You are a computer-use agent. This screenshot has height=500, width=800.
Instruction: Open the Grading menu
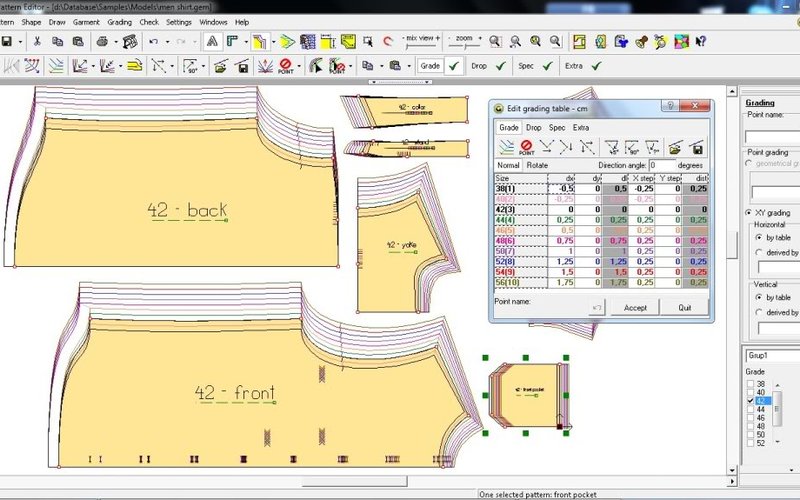click(x=119, y=22)
